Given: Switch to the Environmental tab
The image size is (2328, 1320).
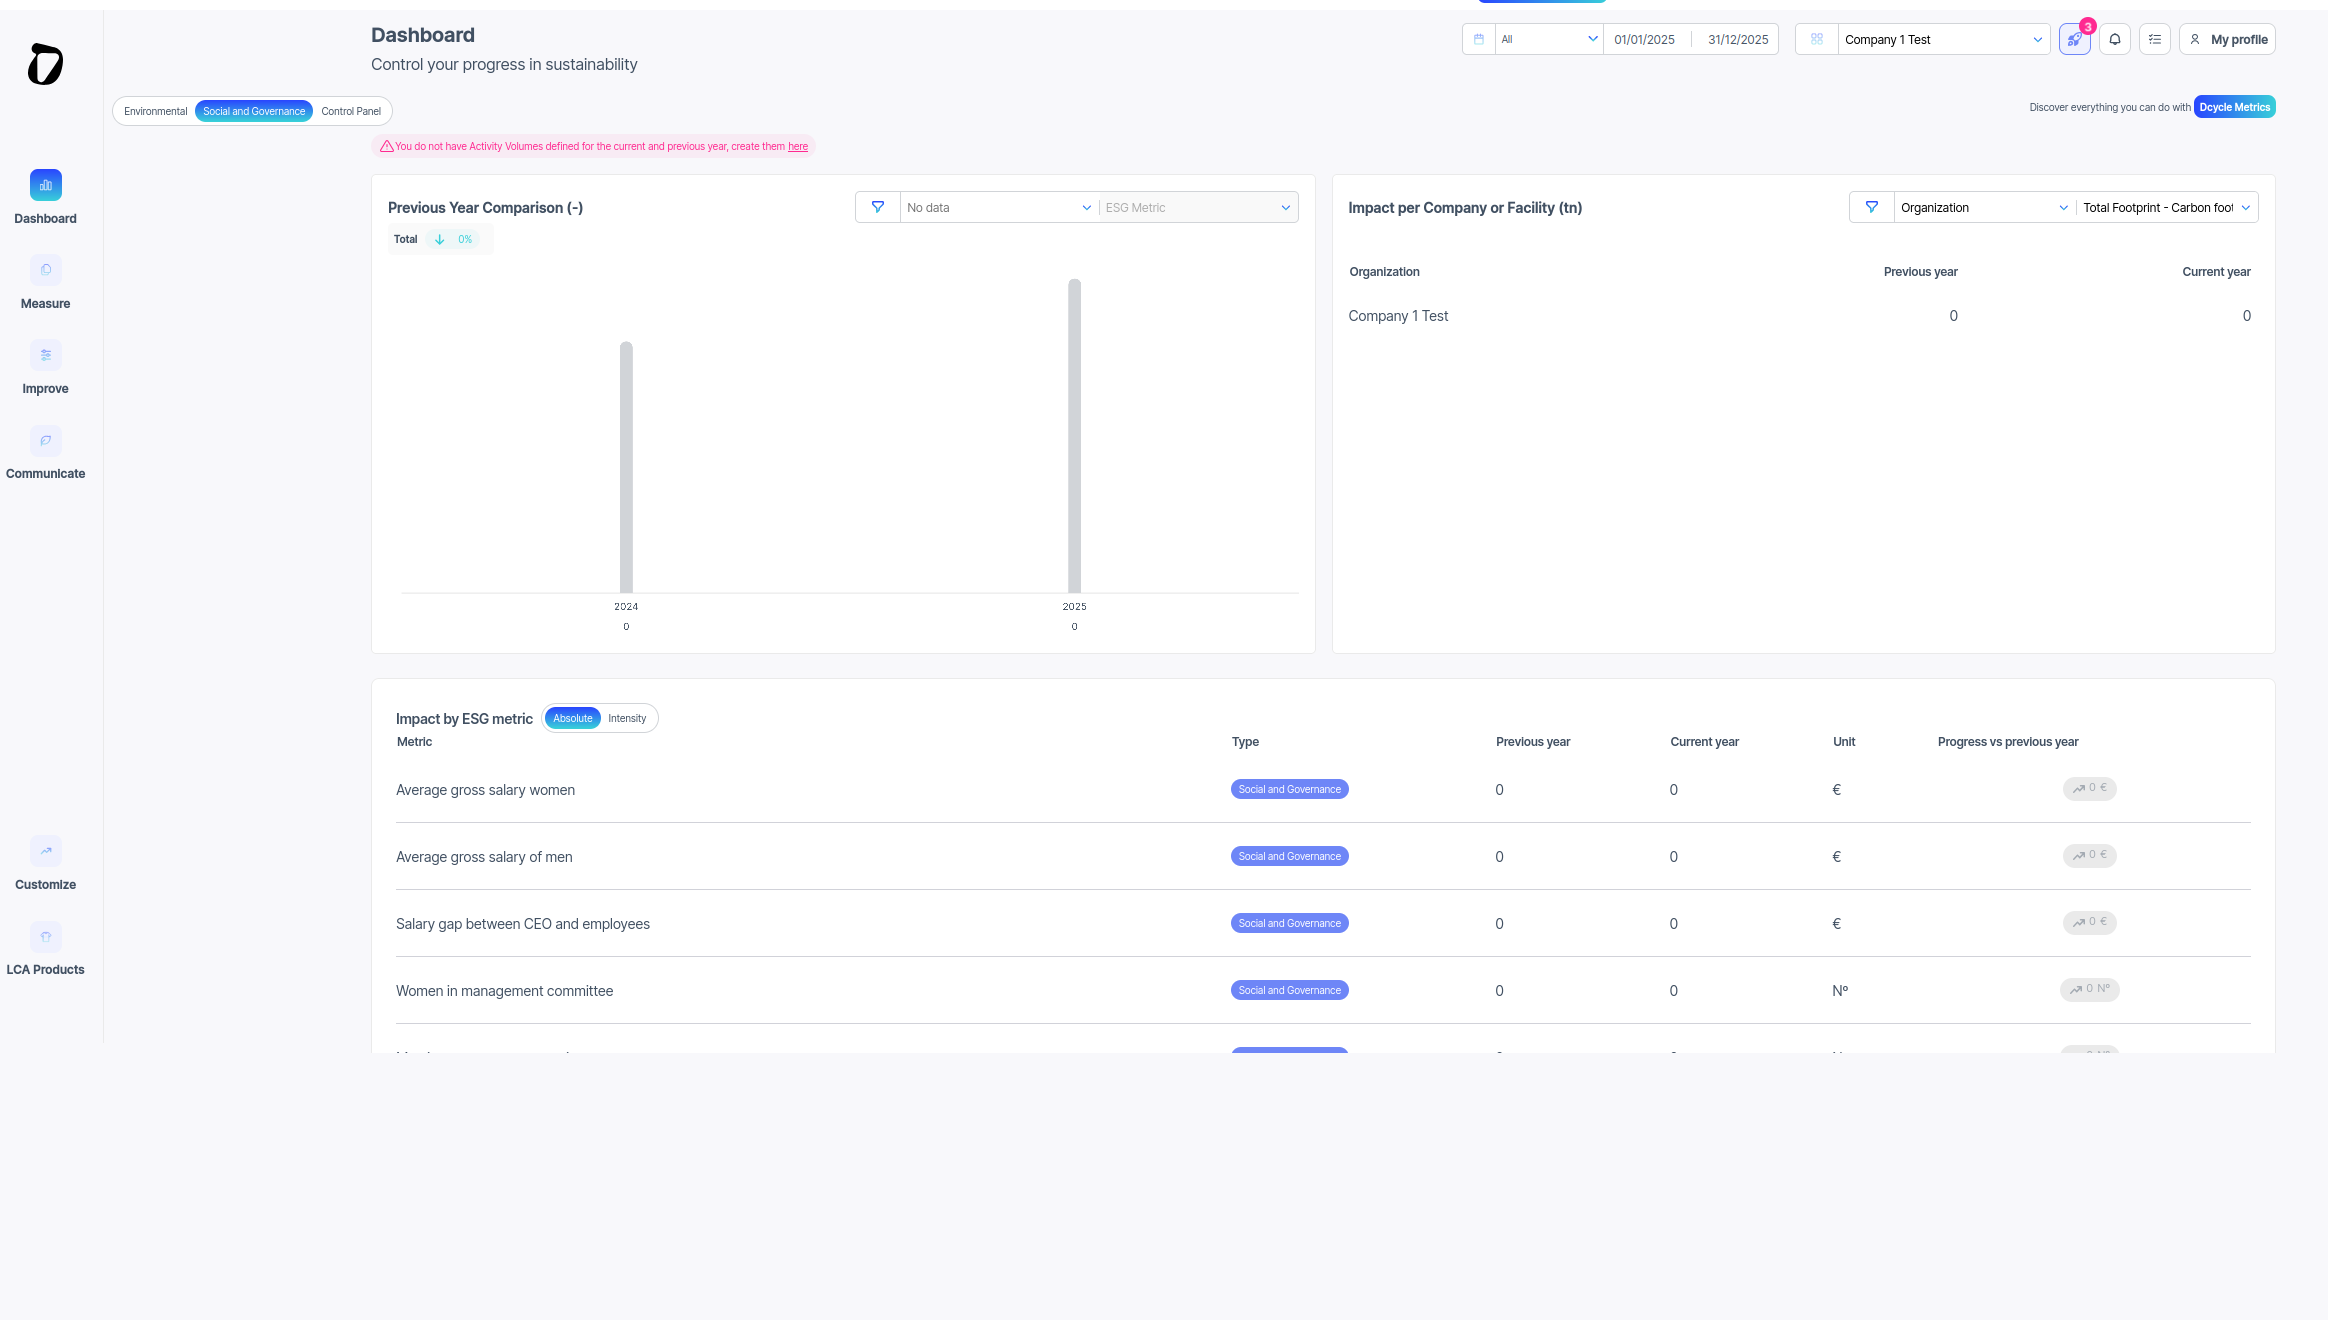Looking at the screenshot, I should click(x=156, y=111).
